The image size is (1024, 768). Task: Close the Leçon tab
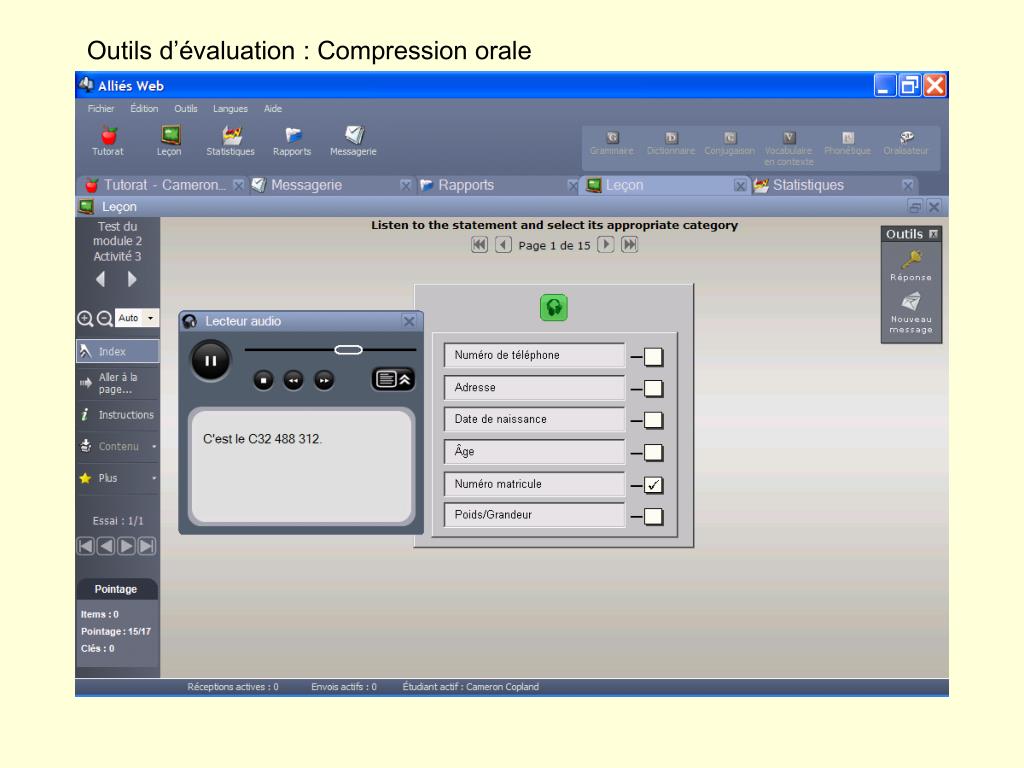click(740, 186)
